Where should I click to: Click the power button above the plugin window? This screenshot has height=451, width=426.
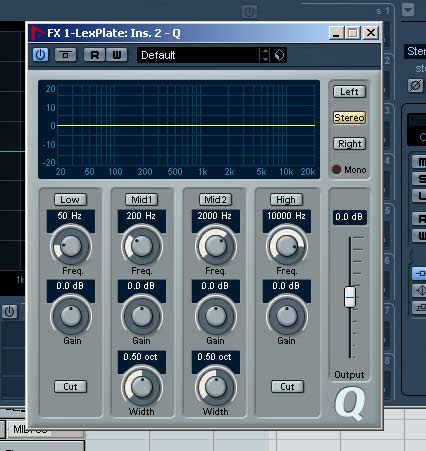pos(249,11)
